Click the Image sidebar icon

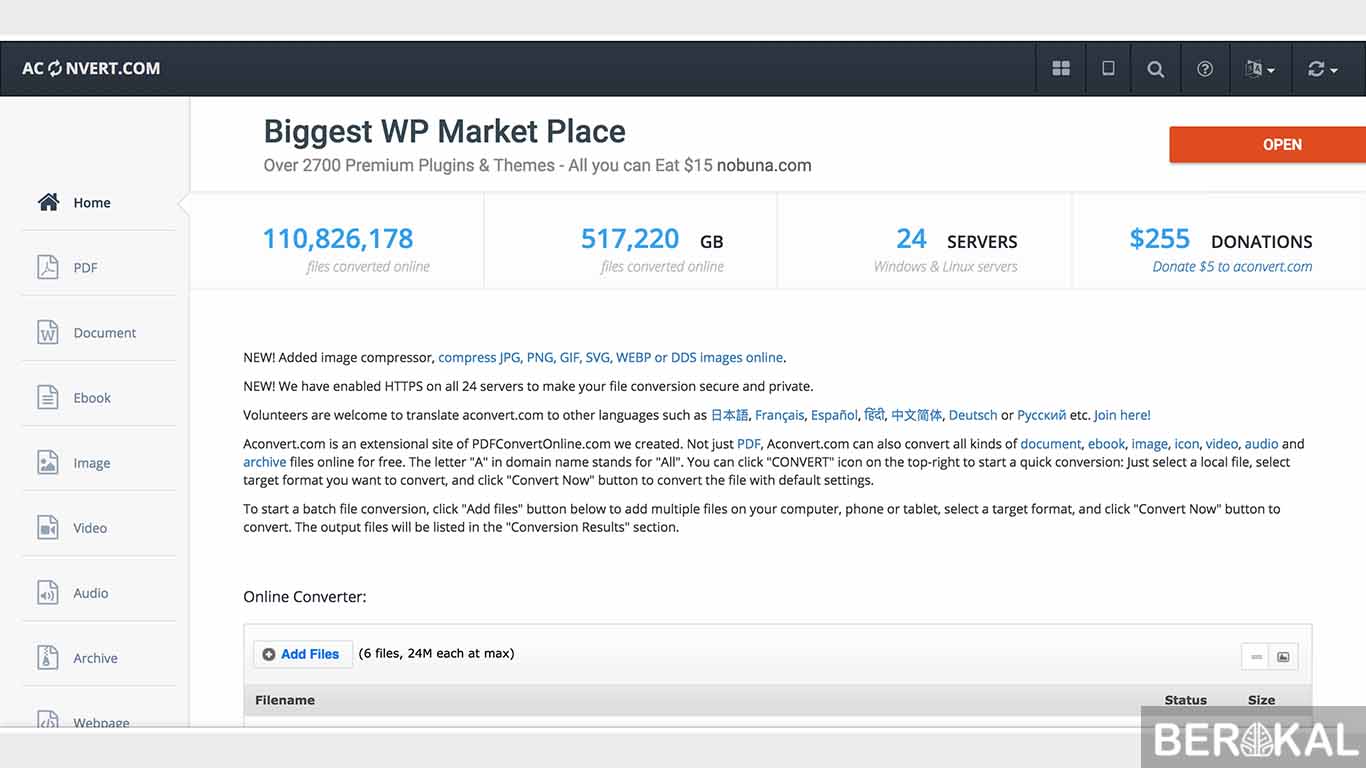(x=48, y=463)
